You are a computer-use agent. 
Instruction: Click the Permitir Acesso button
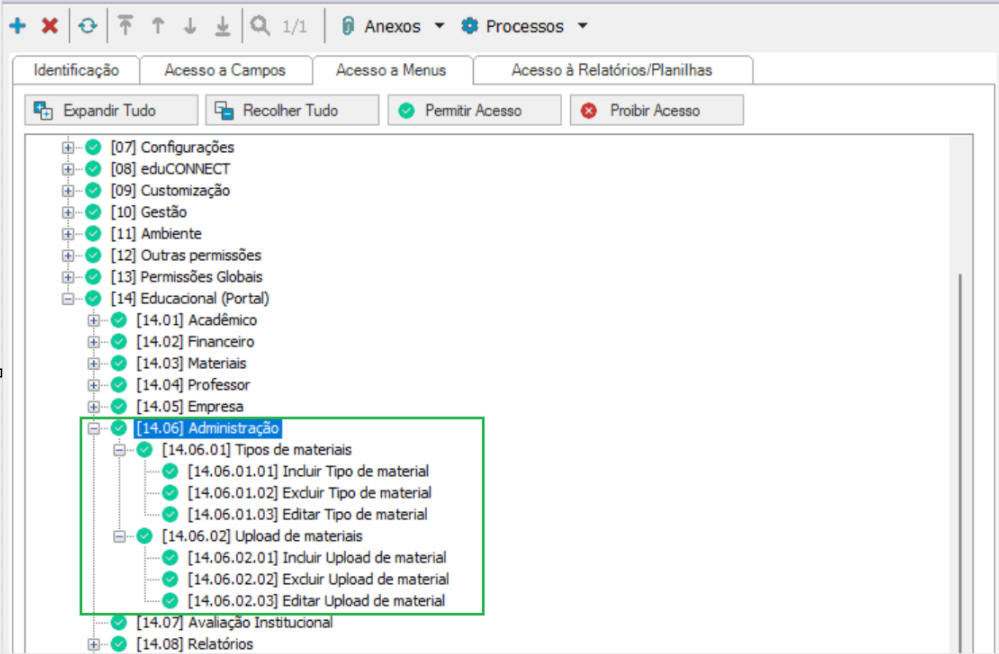coord(475,110)
